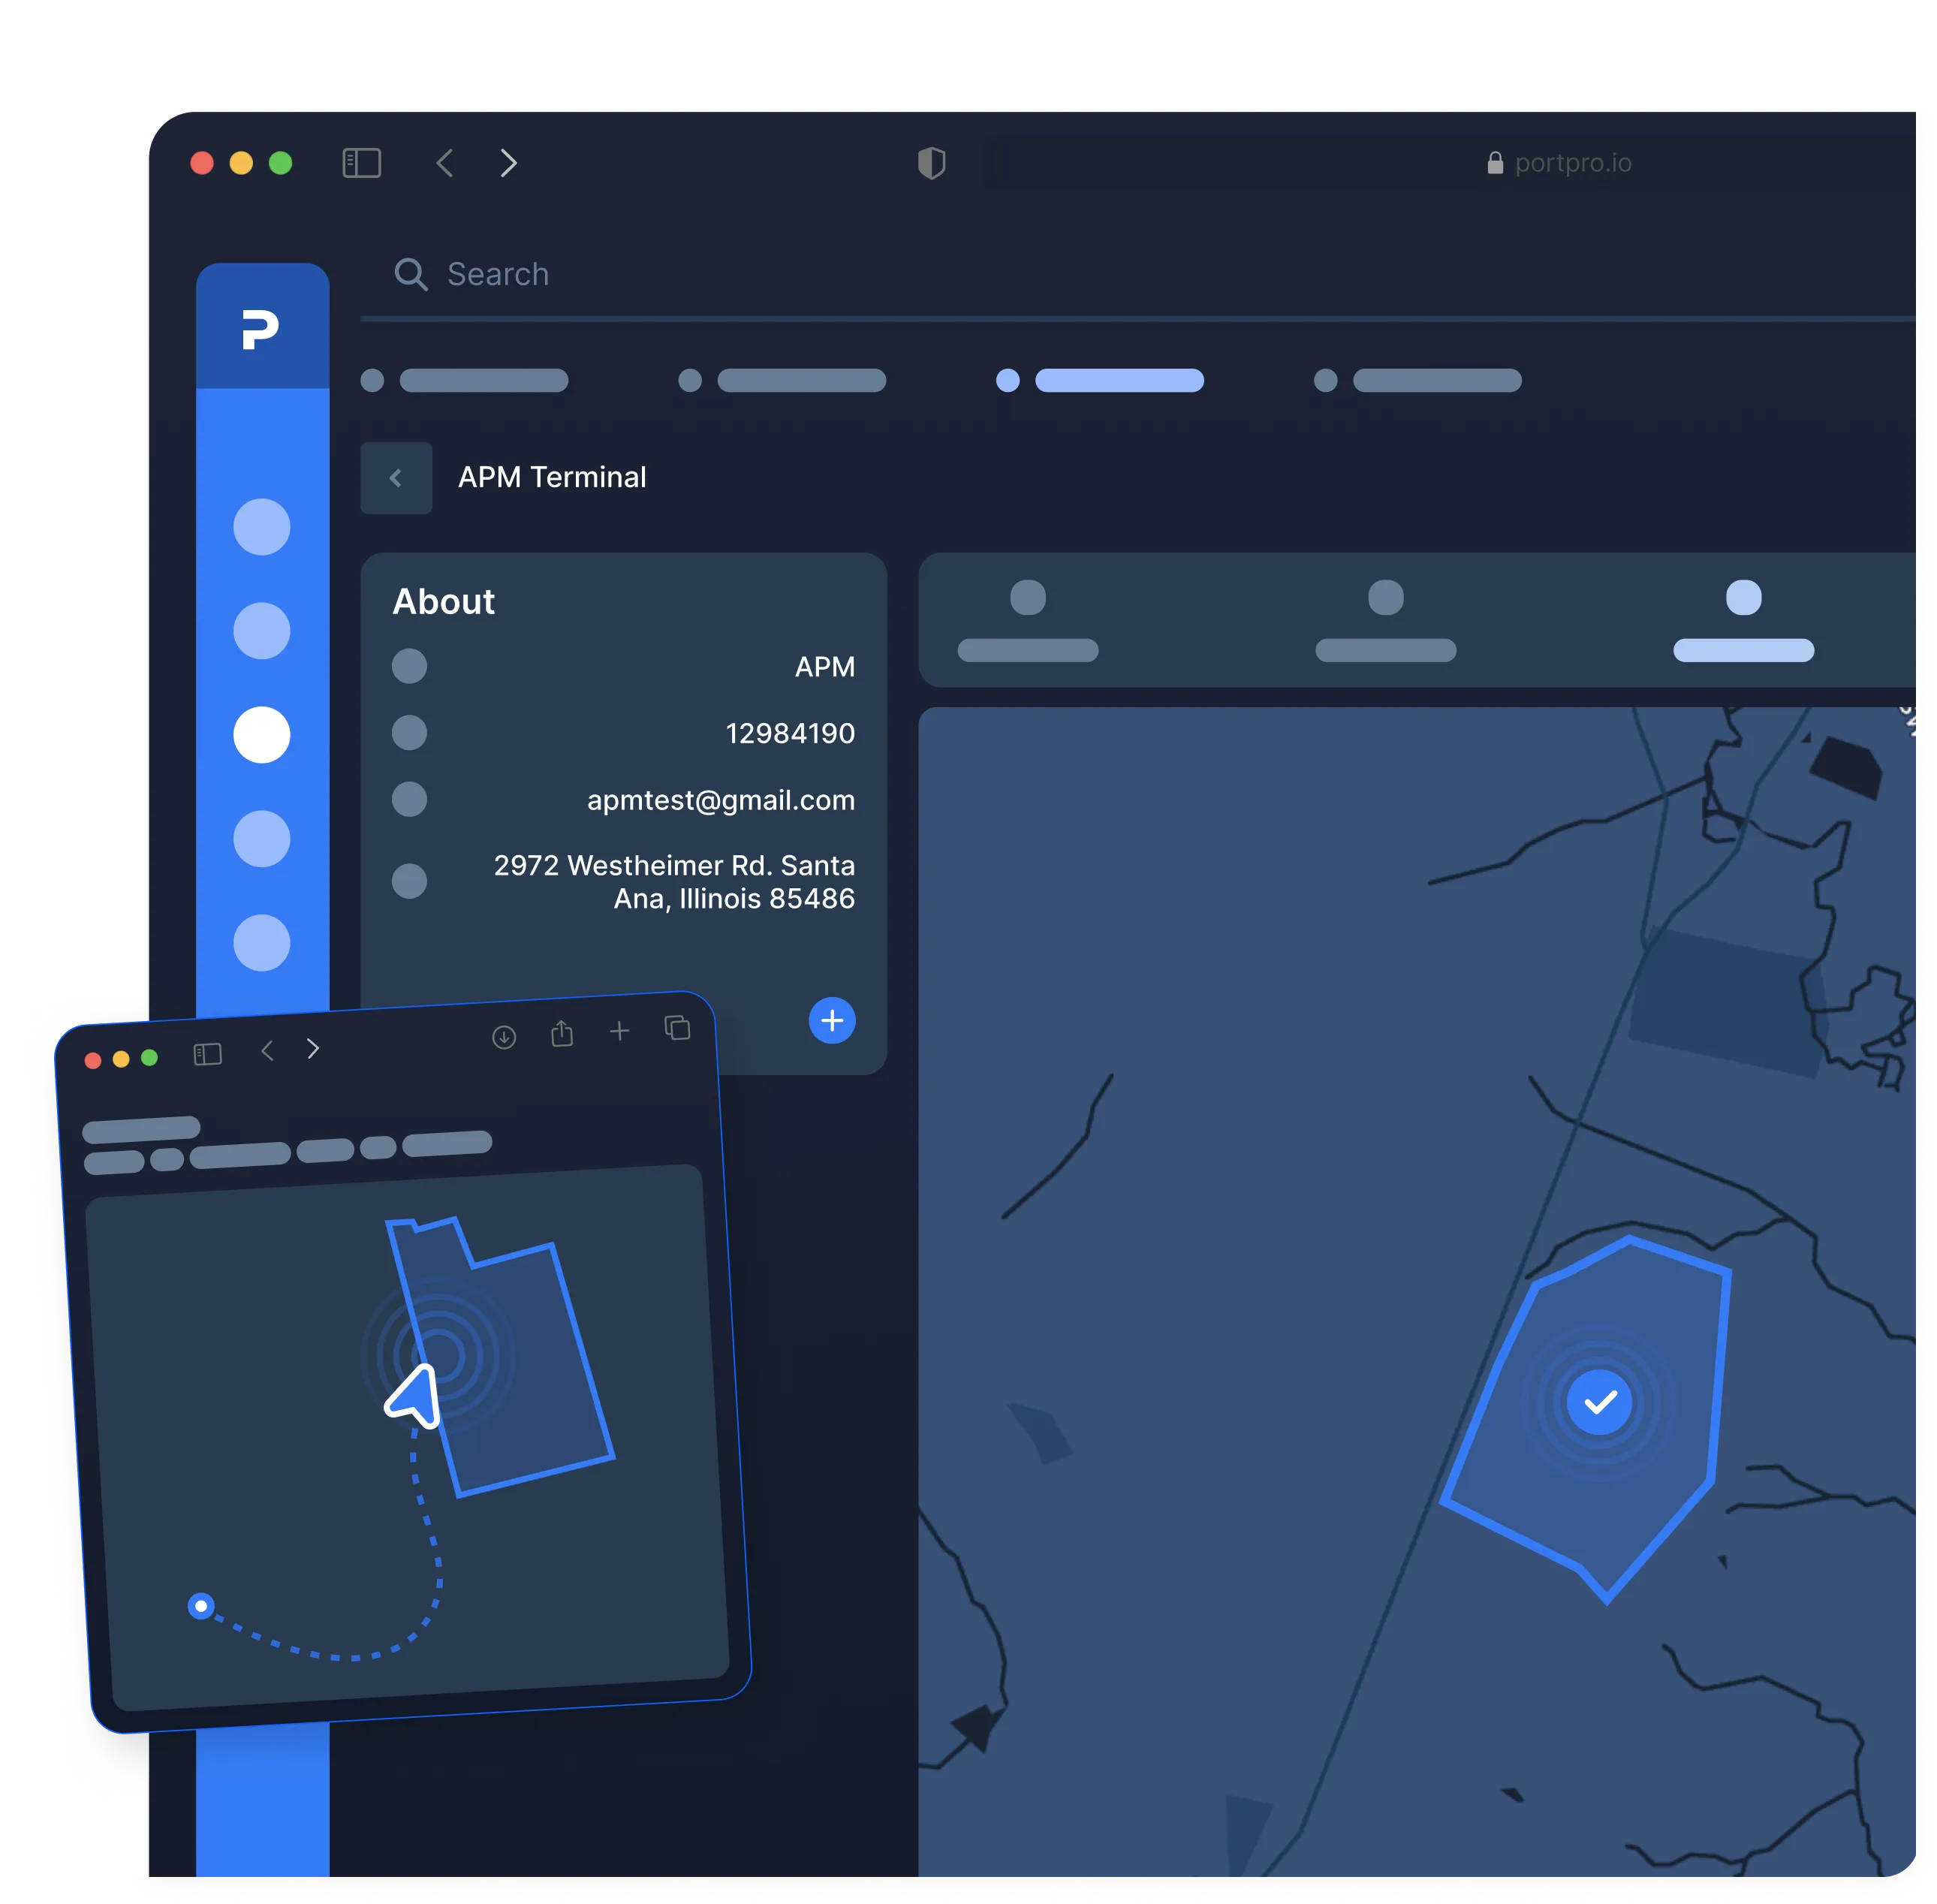The height and width of the screenshot is (1904, 1937).
Task: Click the blue checkmark marker on map
Action: (1599, 1402)
